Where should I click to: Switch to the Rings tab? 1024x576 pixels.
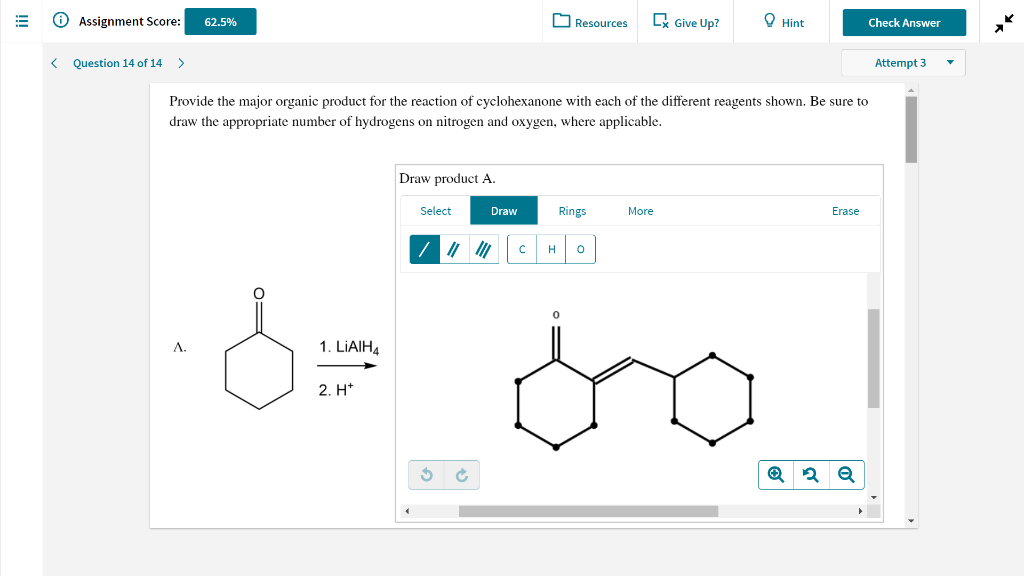pos(571,211)
